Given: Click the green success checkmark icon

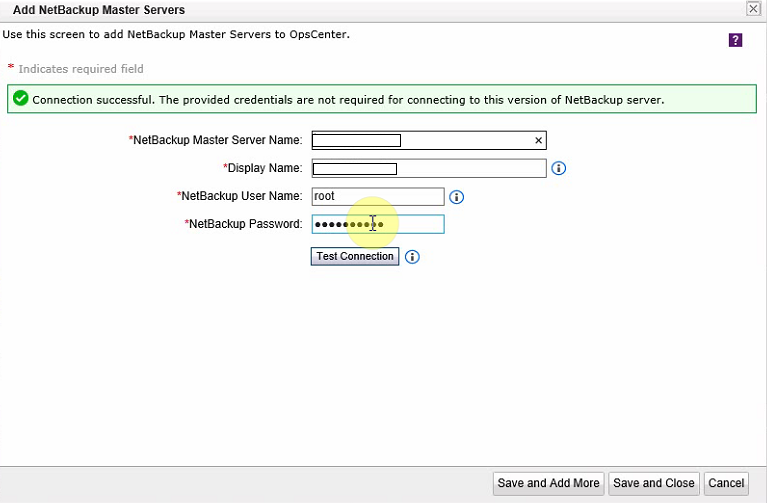Looking at the screenshot, I should pos(20,99).
